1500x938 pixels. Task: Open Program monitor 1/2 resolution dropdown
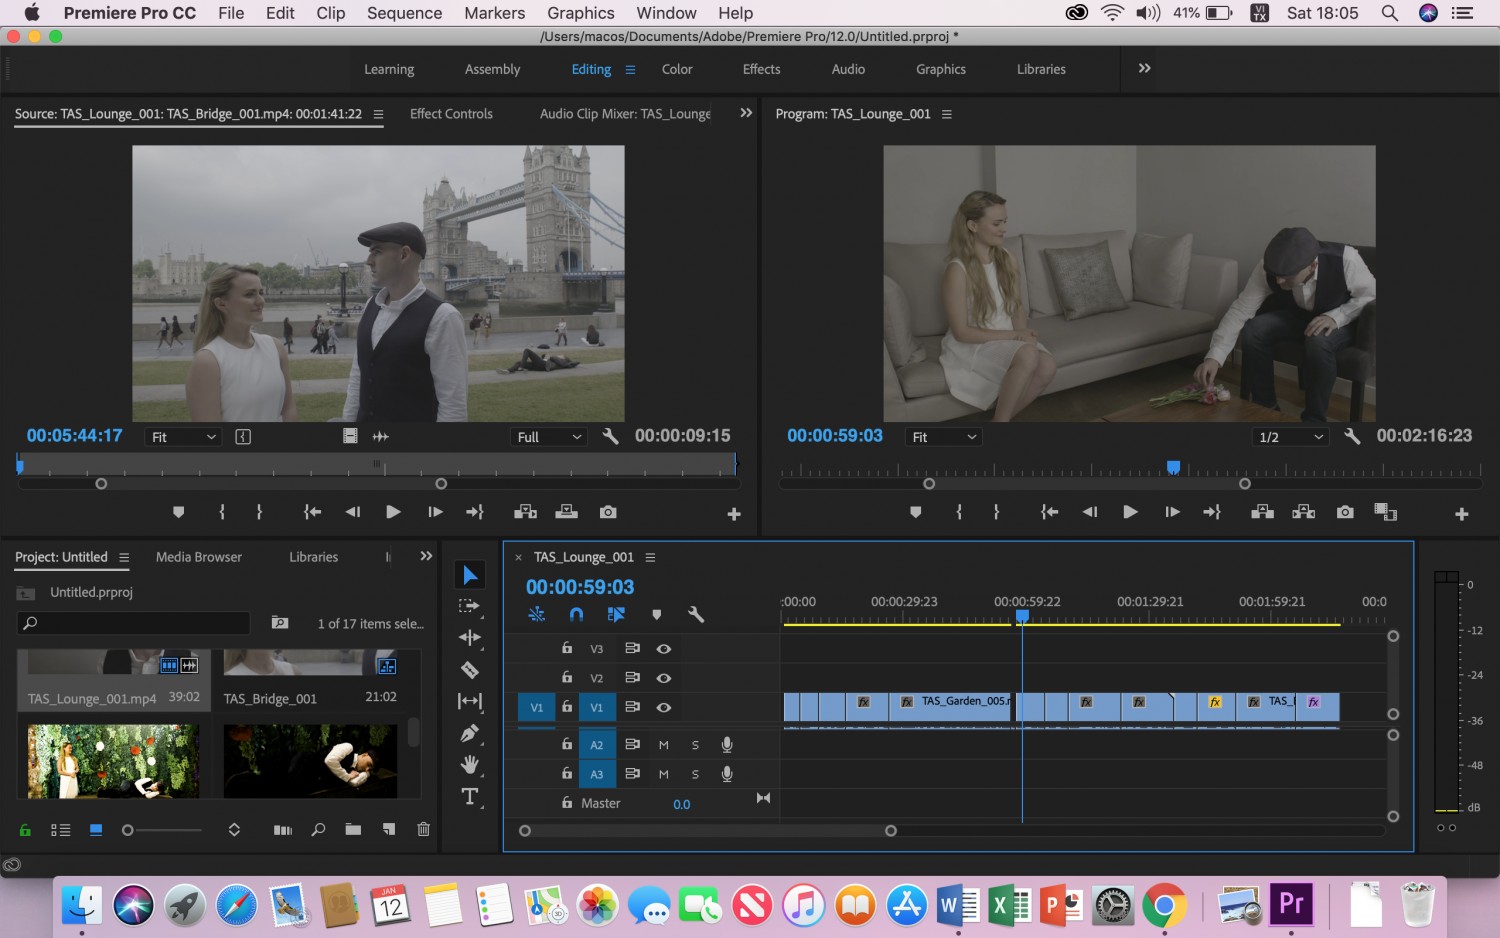point(1290,437)
